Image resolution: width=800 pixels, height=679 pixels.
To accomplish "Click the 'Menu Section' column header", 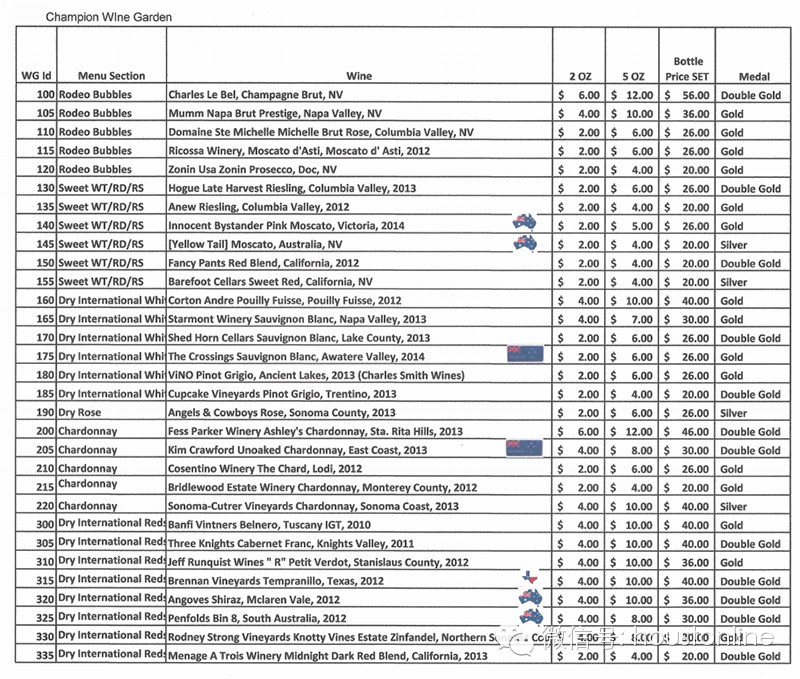I will (x=111, y=76).
